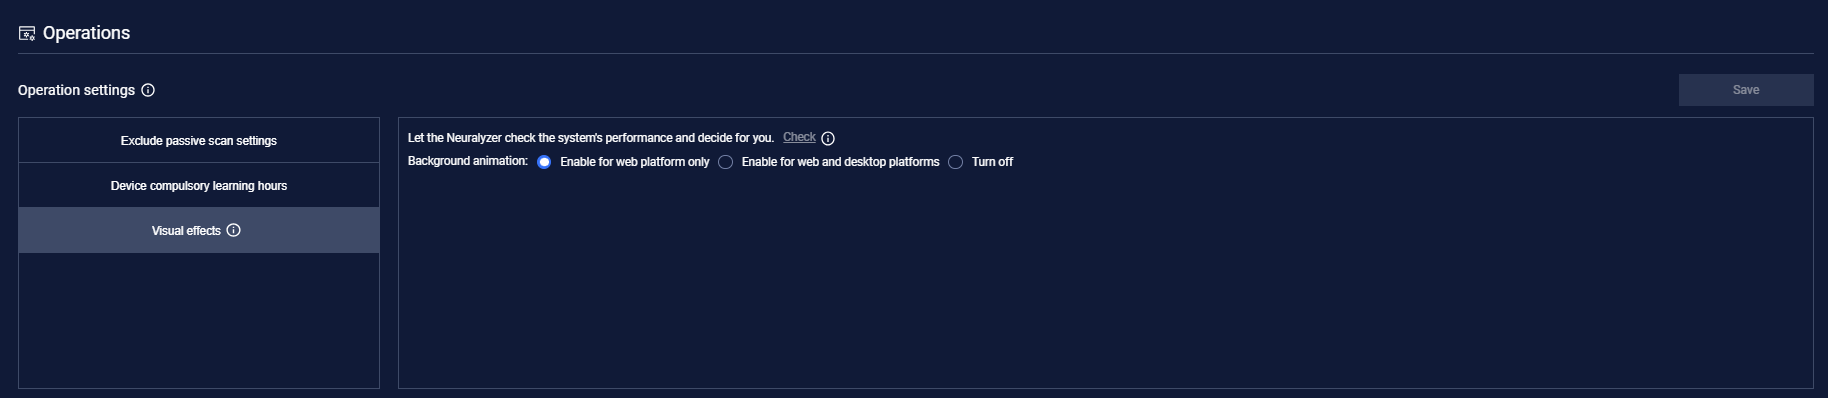
Task: Click the Operations header icon
Action: pos(27,34)
